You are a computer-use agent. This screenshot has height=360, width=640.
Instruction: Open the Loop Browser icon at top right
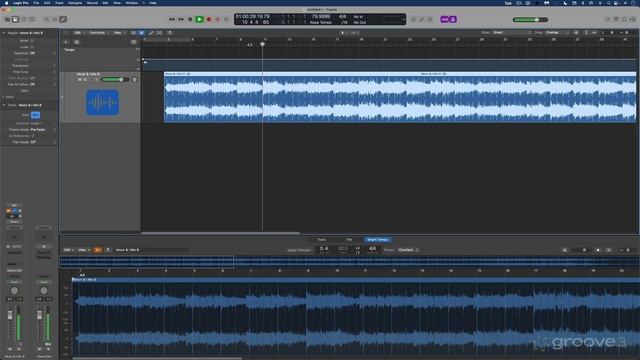624,19
